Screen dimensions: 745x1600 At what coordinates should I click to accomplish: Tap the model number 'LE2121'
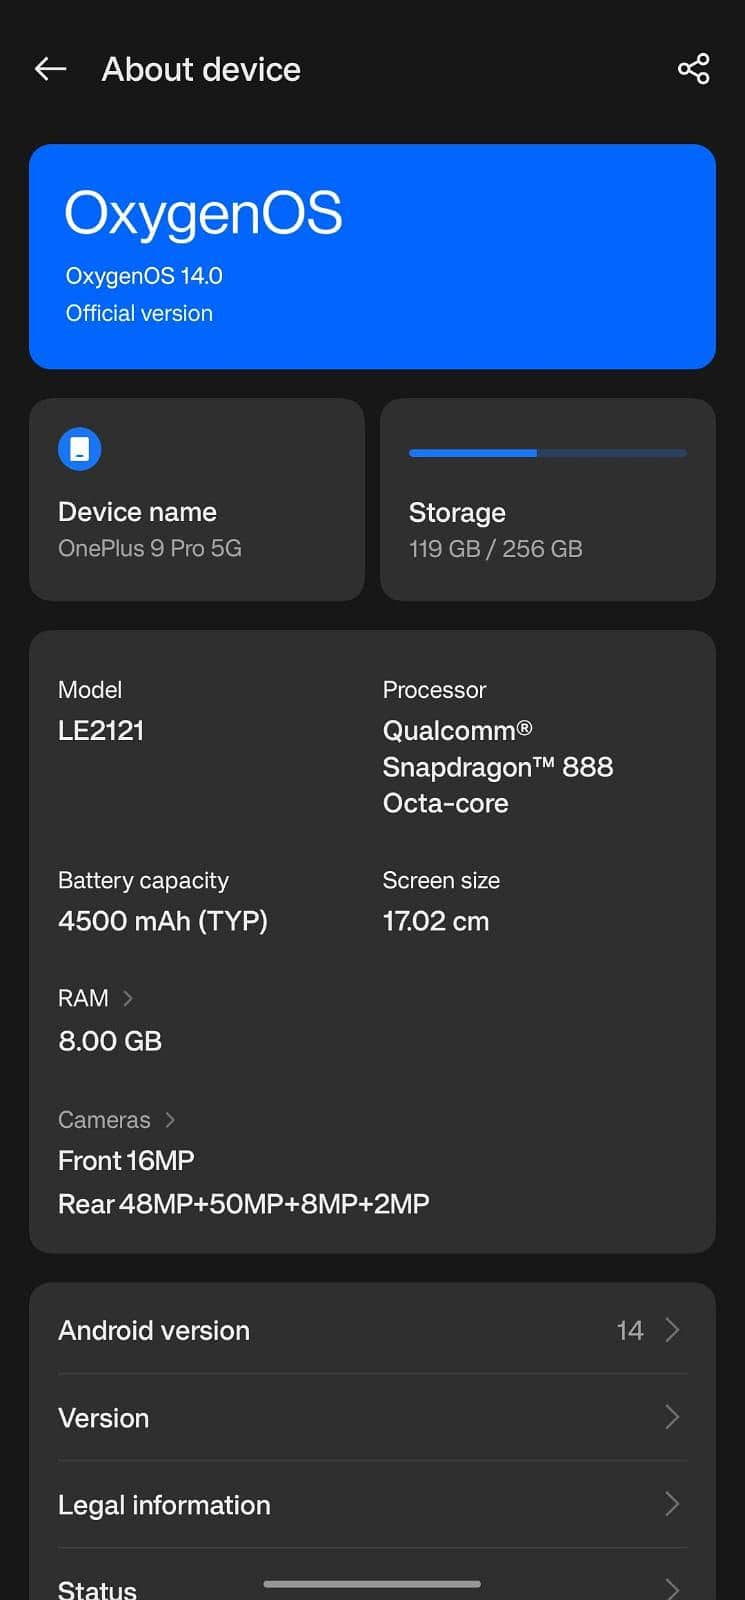101,730
